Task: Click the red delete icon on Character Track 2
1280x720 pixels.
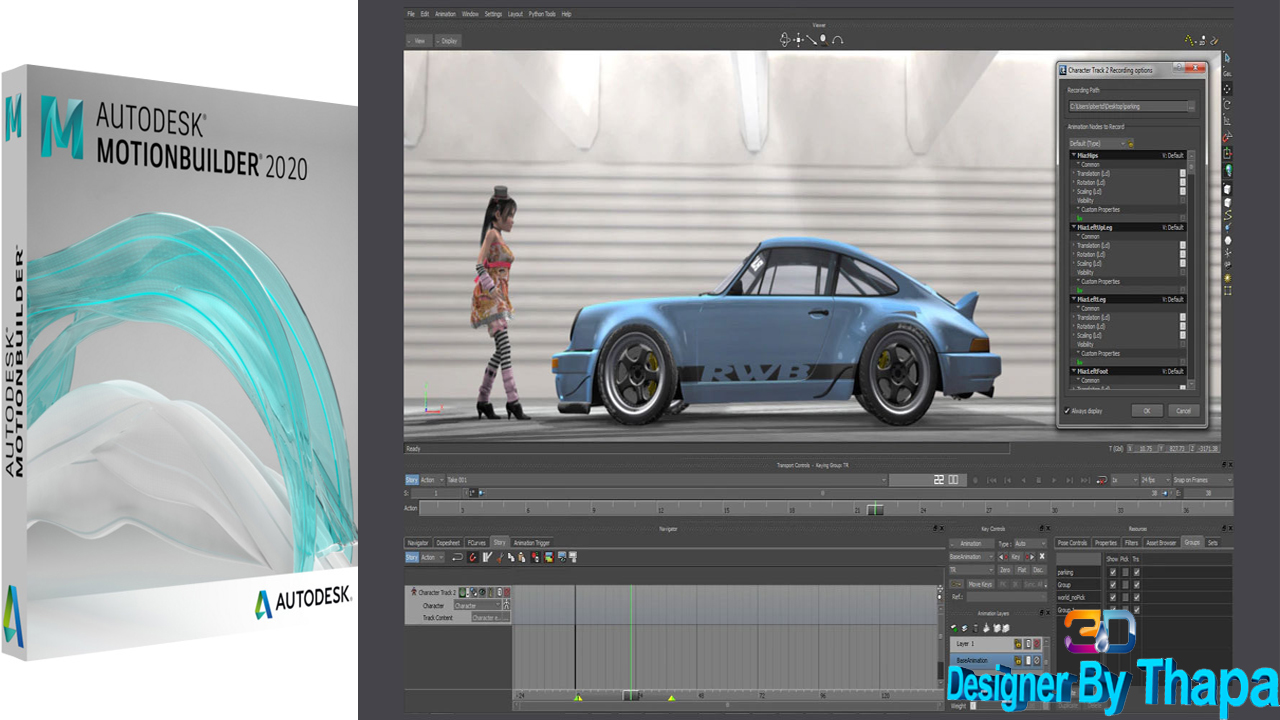Action: [506, 592]
